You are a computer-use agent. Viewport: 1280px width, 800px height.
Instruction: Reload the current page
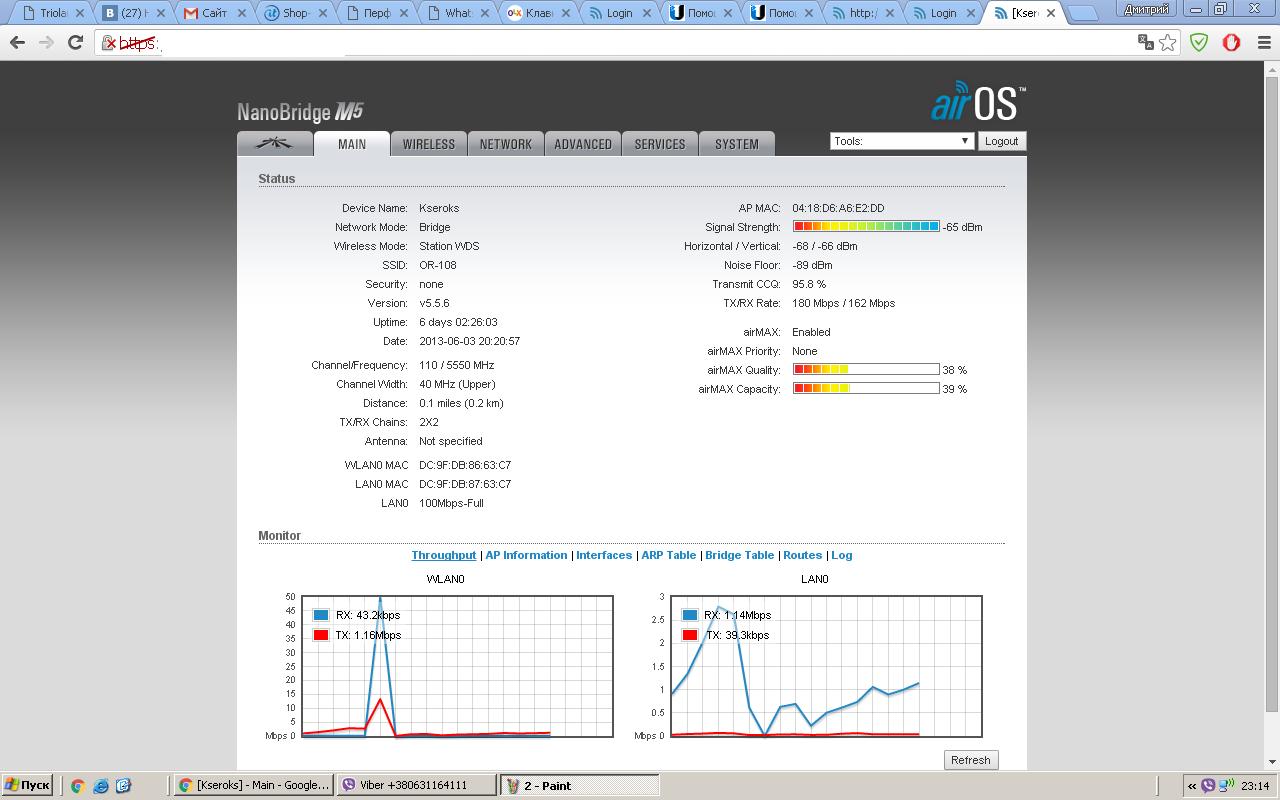pos(75,42)
